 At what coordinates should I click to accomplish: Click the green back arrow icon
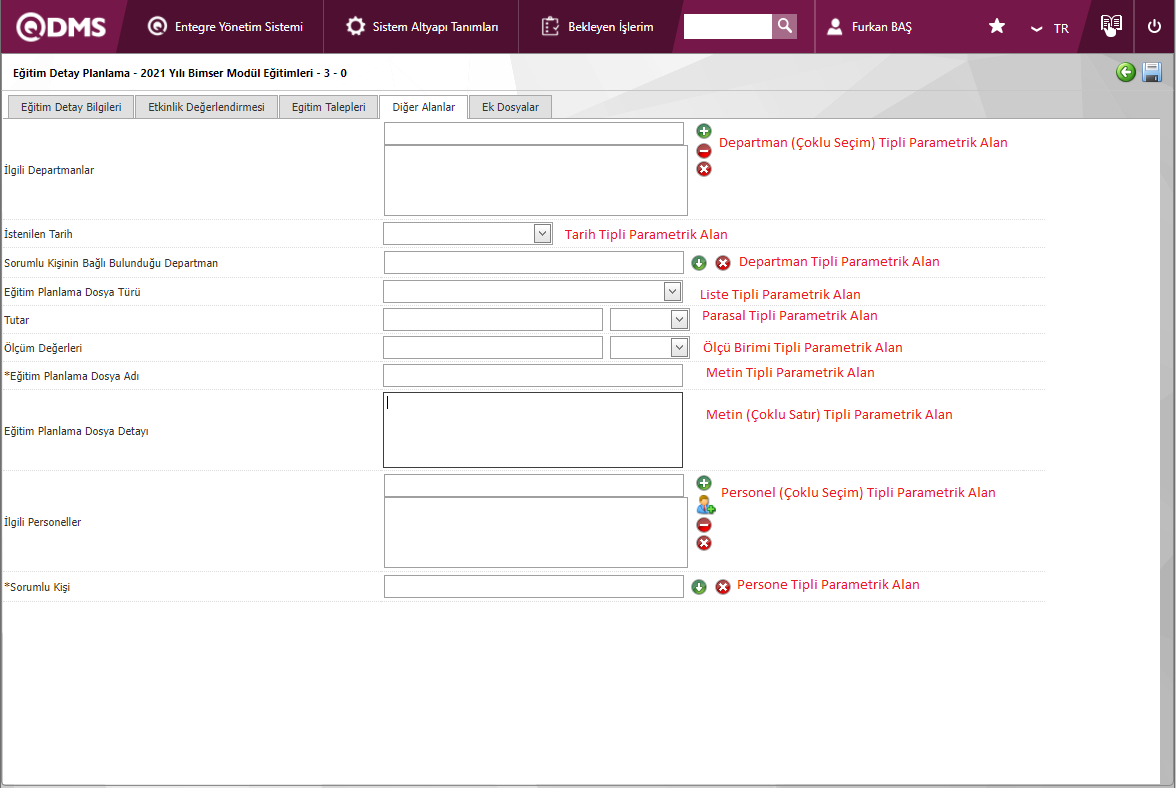1126,72
